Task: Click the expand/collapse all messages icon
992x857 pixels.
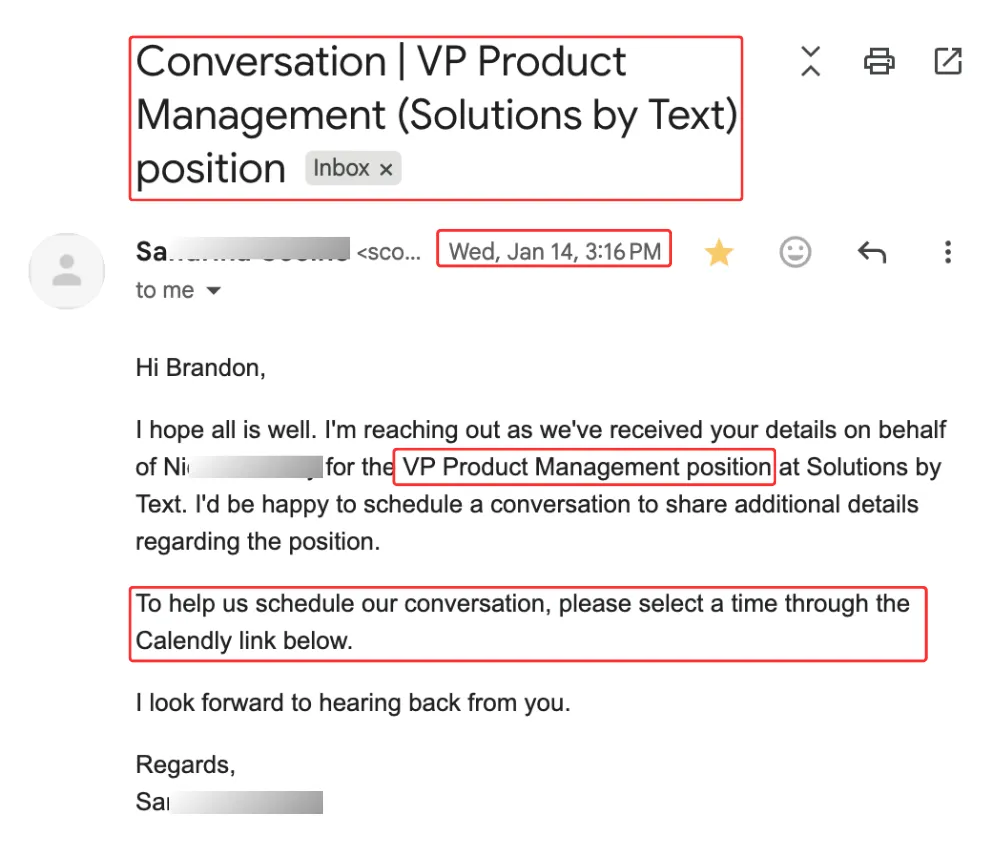Action: pyautogui.click(x=810, y=61)
